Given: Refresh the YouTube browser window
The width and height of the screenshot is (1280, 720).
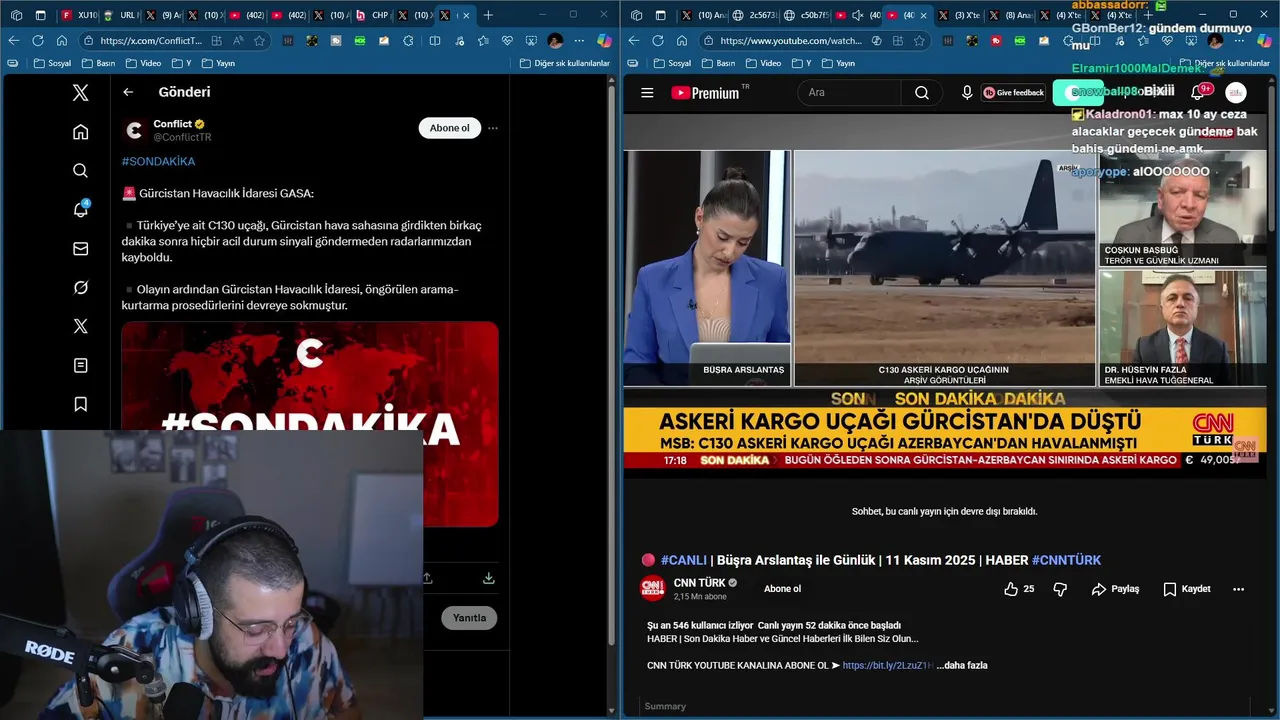Looking at the screenshot, I should (x=658, y=41).
